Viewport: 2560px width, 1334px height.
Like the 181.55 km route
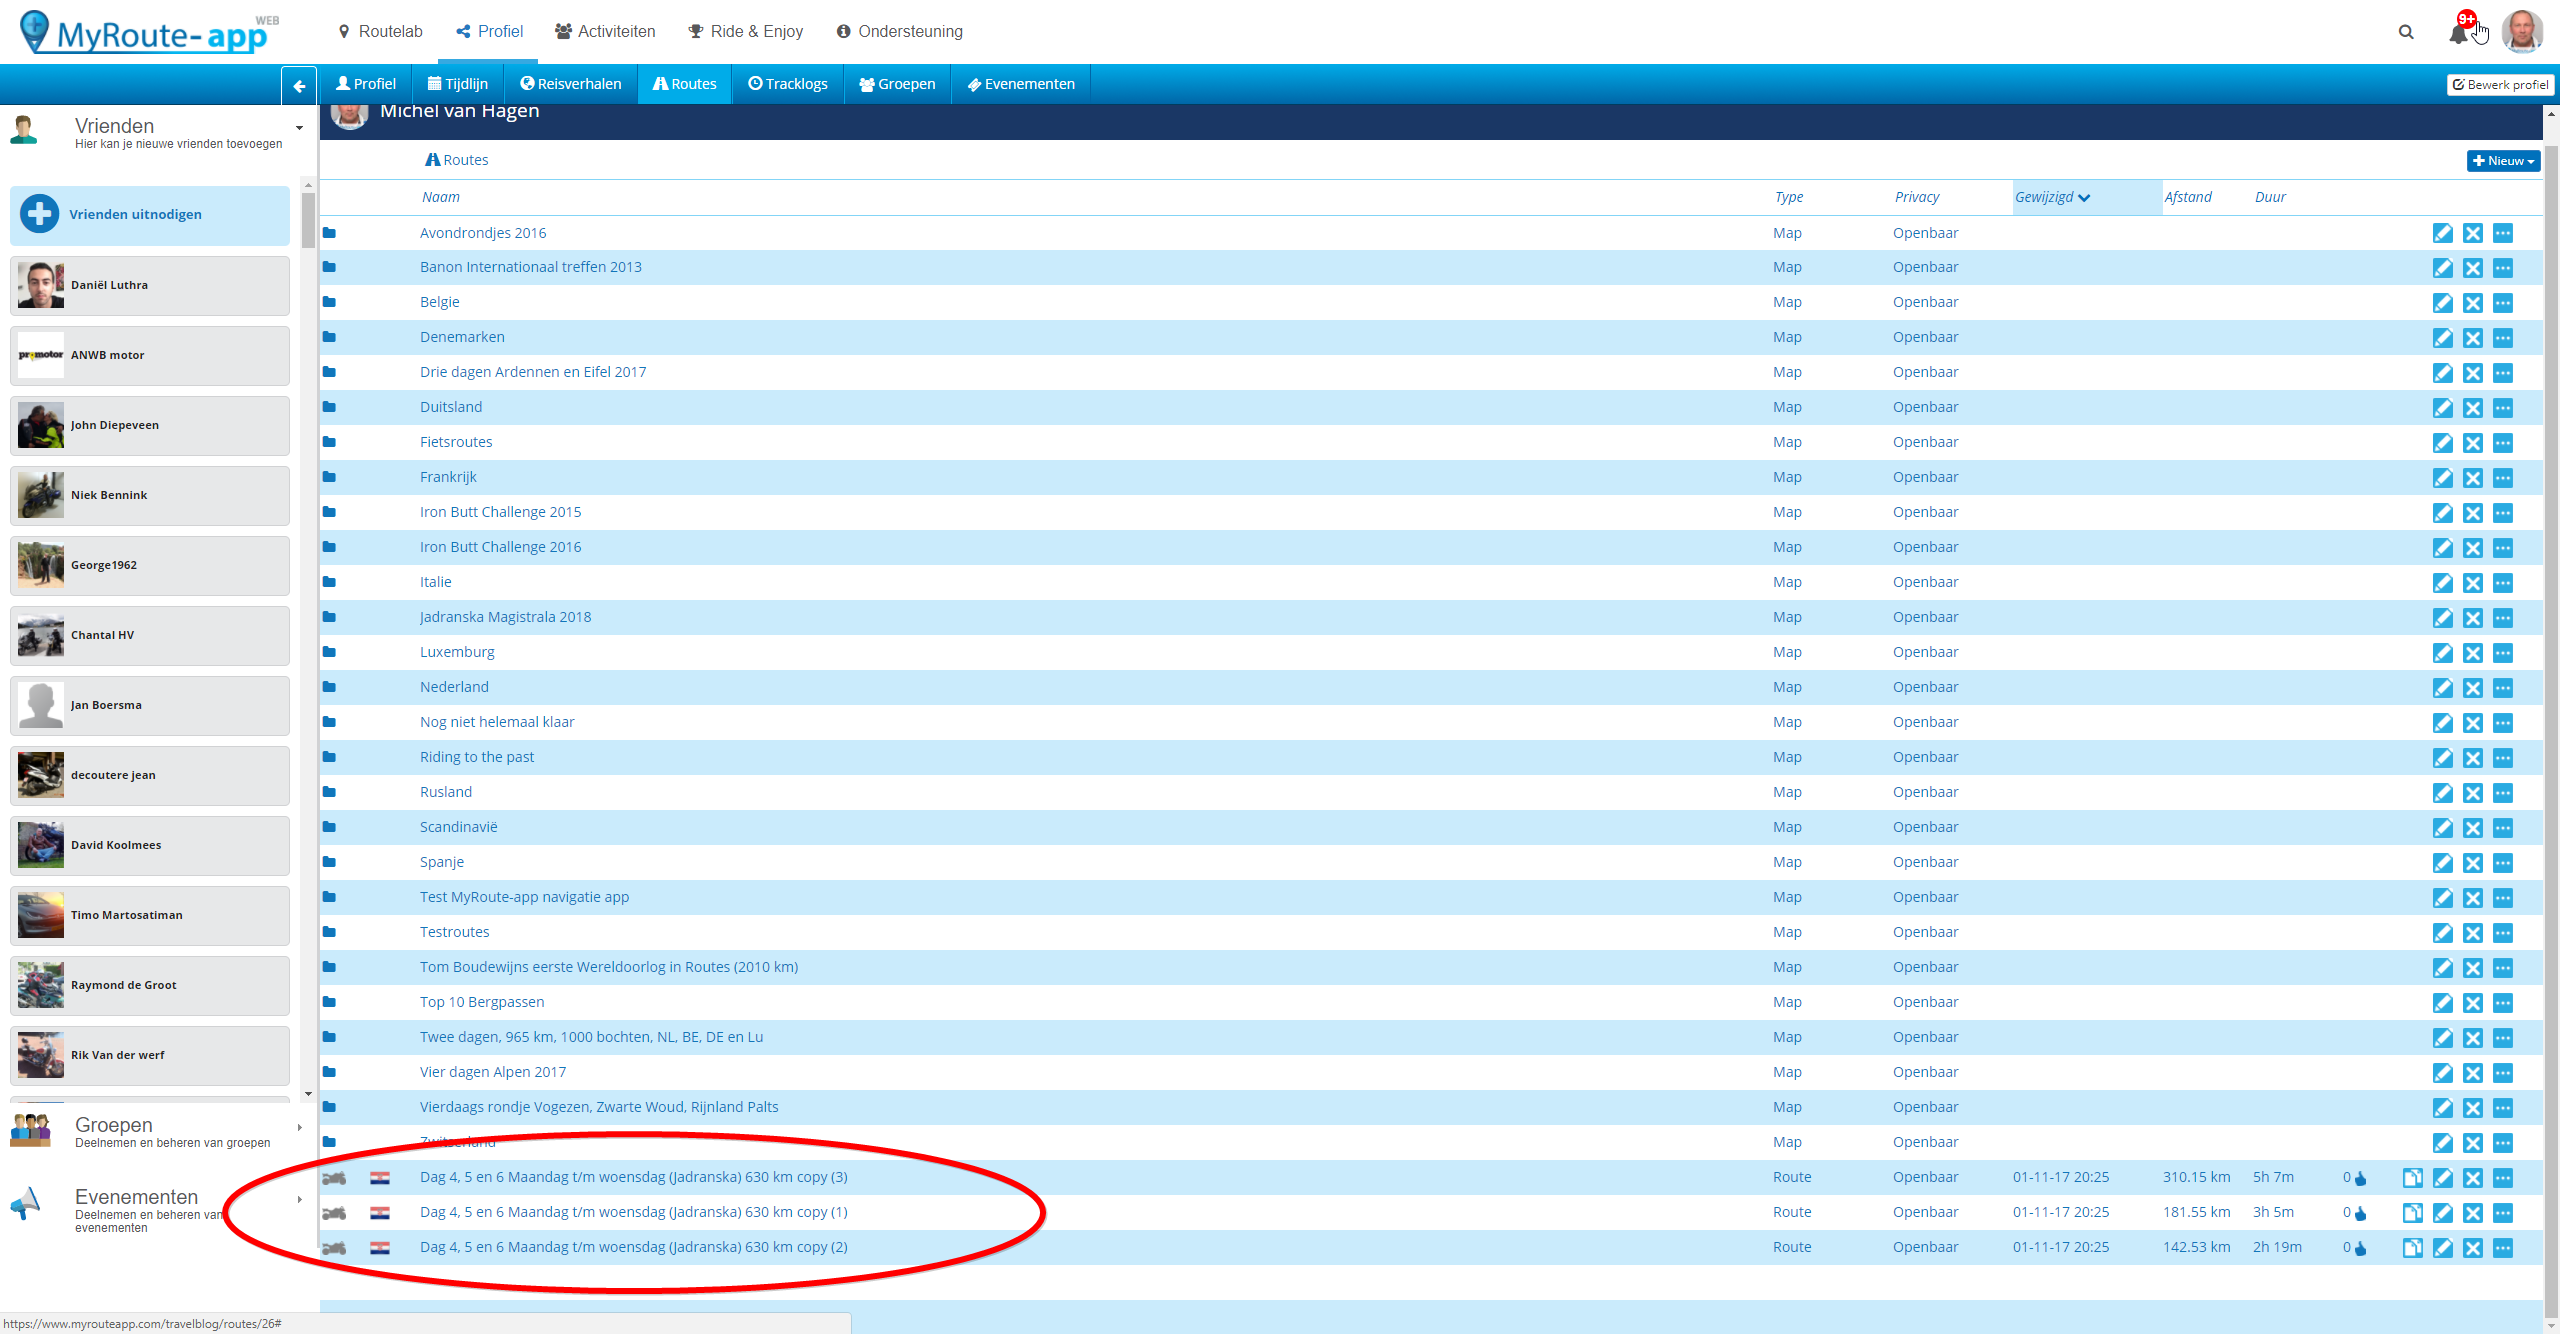[x=2361, y=1213]
